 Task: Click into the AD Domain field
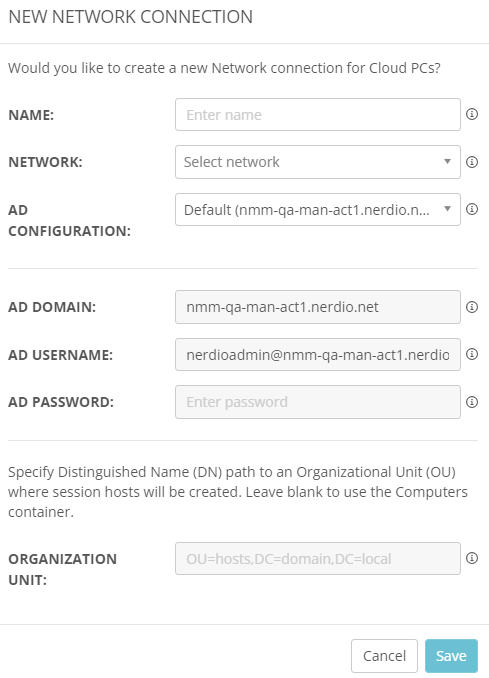click(318, 307)
